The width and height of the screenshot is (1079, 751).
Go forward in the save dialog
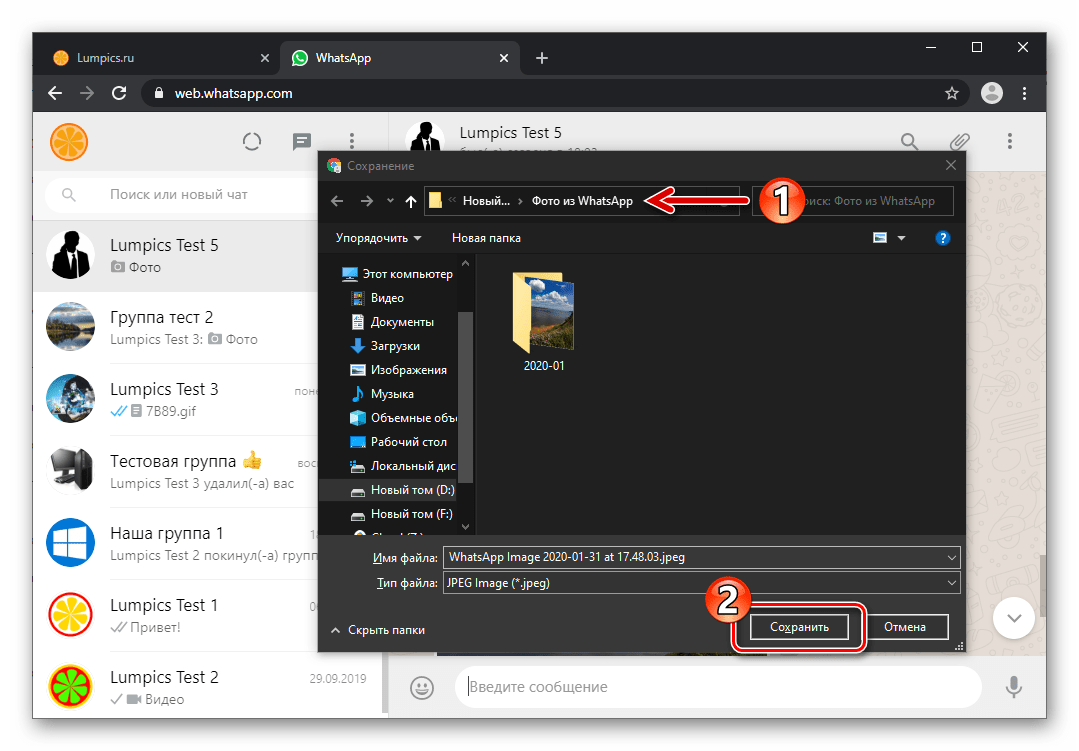[x=367, y=201]
